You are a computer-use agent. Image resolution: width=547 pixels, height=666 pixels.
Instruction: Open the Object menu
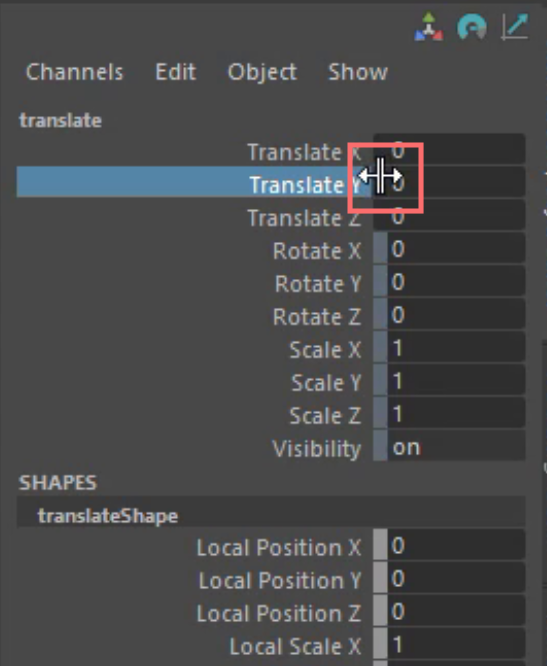coord(262,72)
